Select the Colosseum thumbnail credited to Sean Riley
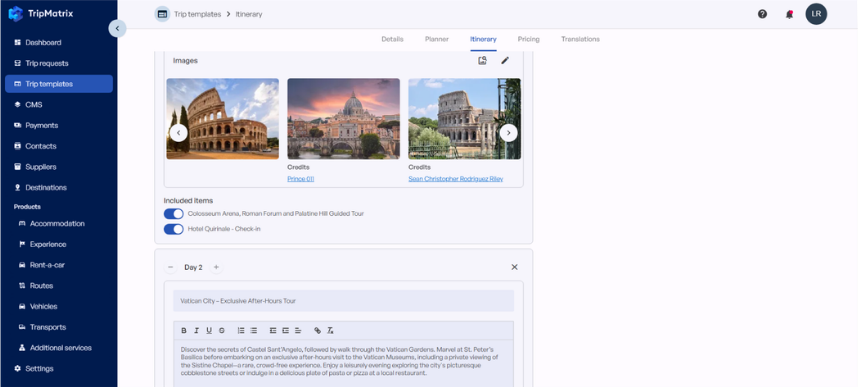 click(x=465, y=119)
